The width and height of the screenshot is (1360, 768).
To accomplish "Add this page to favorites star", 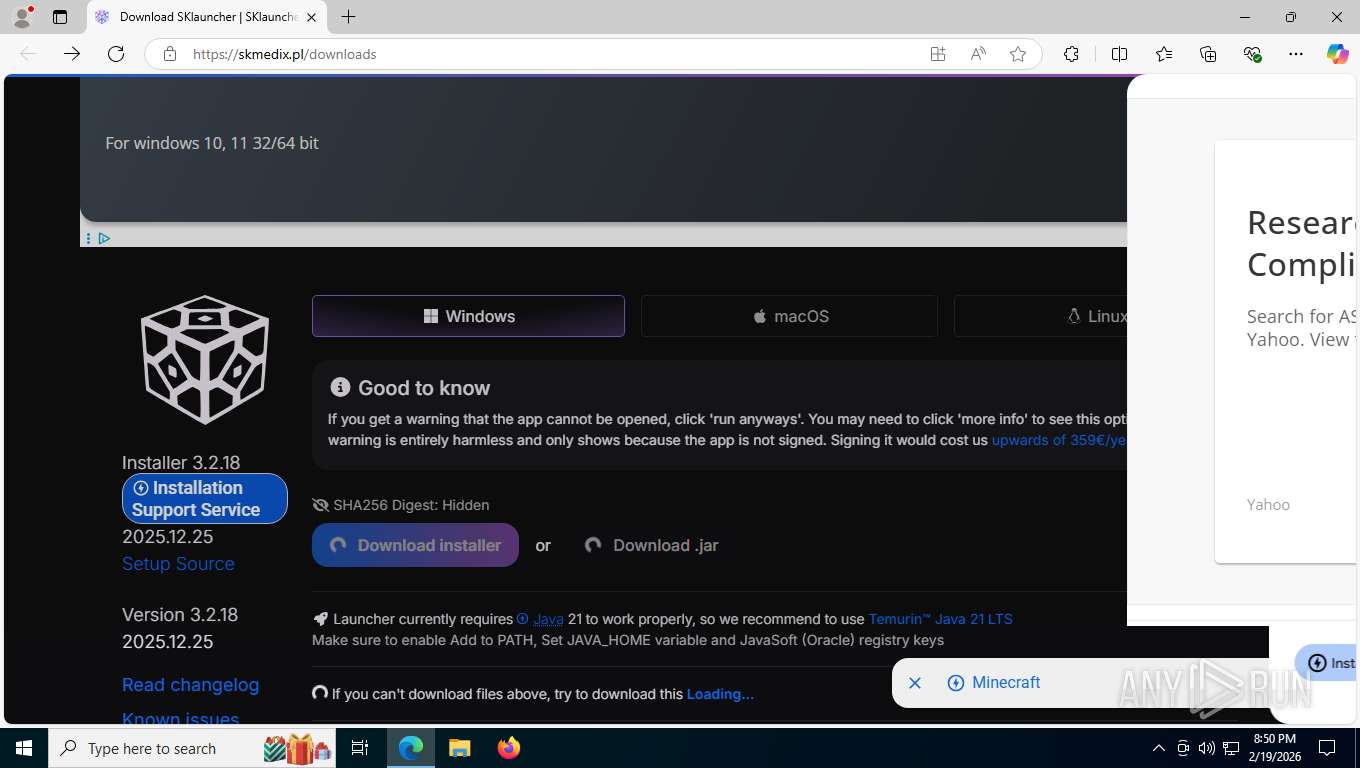I will coord(1018,54).
